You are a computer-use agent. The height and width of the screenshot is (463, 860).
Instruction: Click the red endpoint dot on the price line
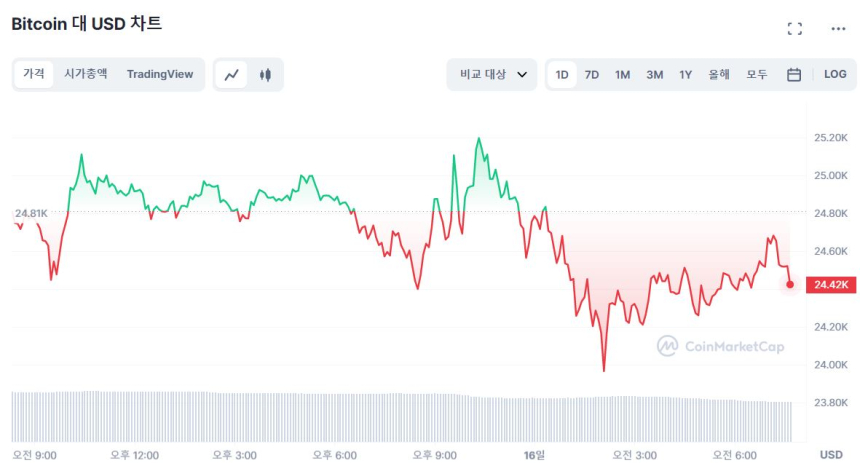(x=790, y=285)
